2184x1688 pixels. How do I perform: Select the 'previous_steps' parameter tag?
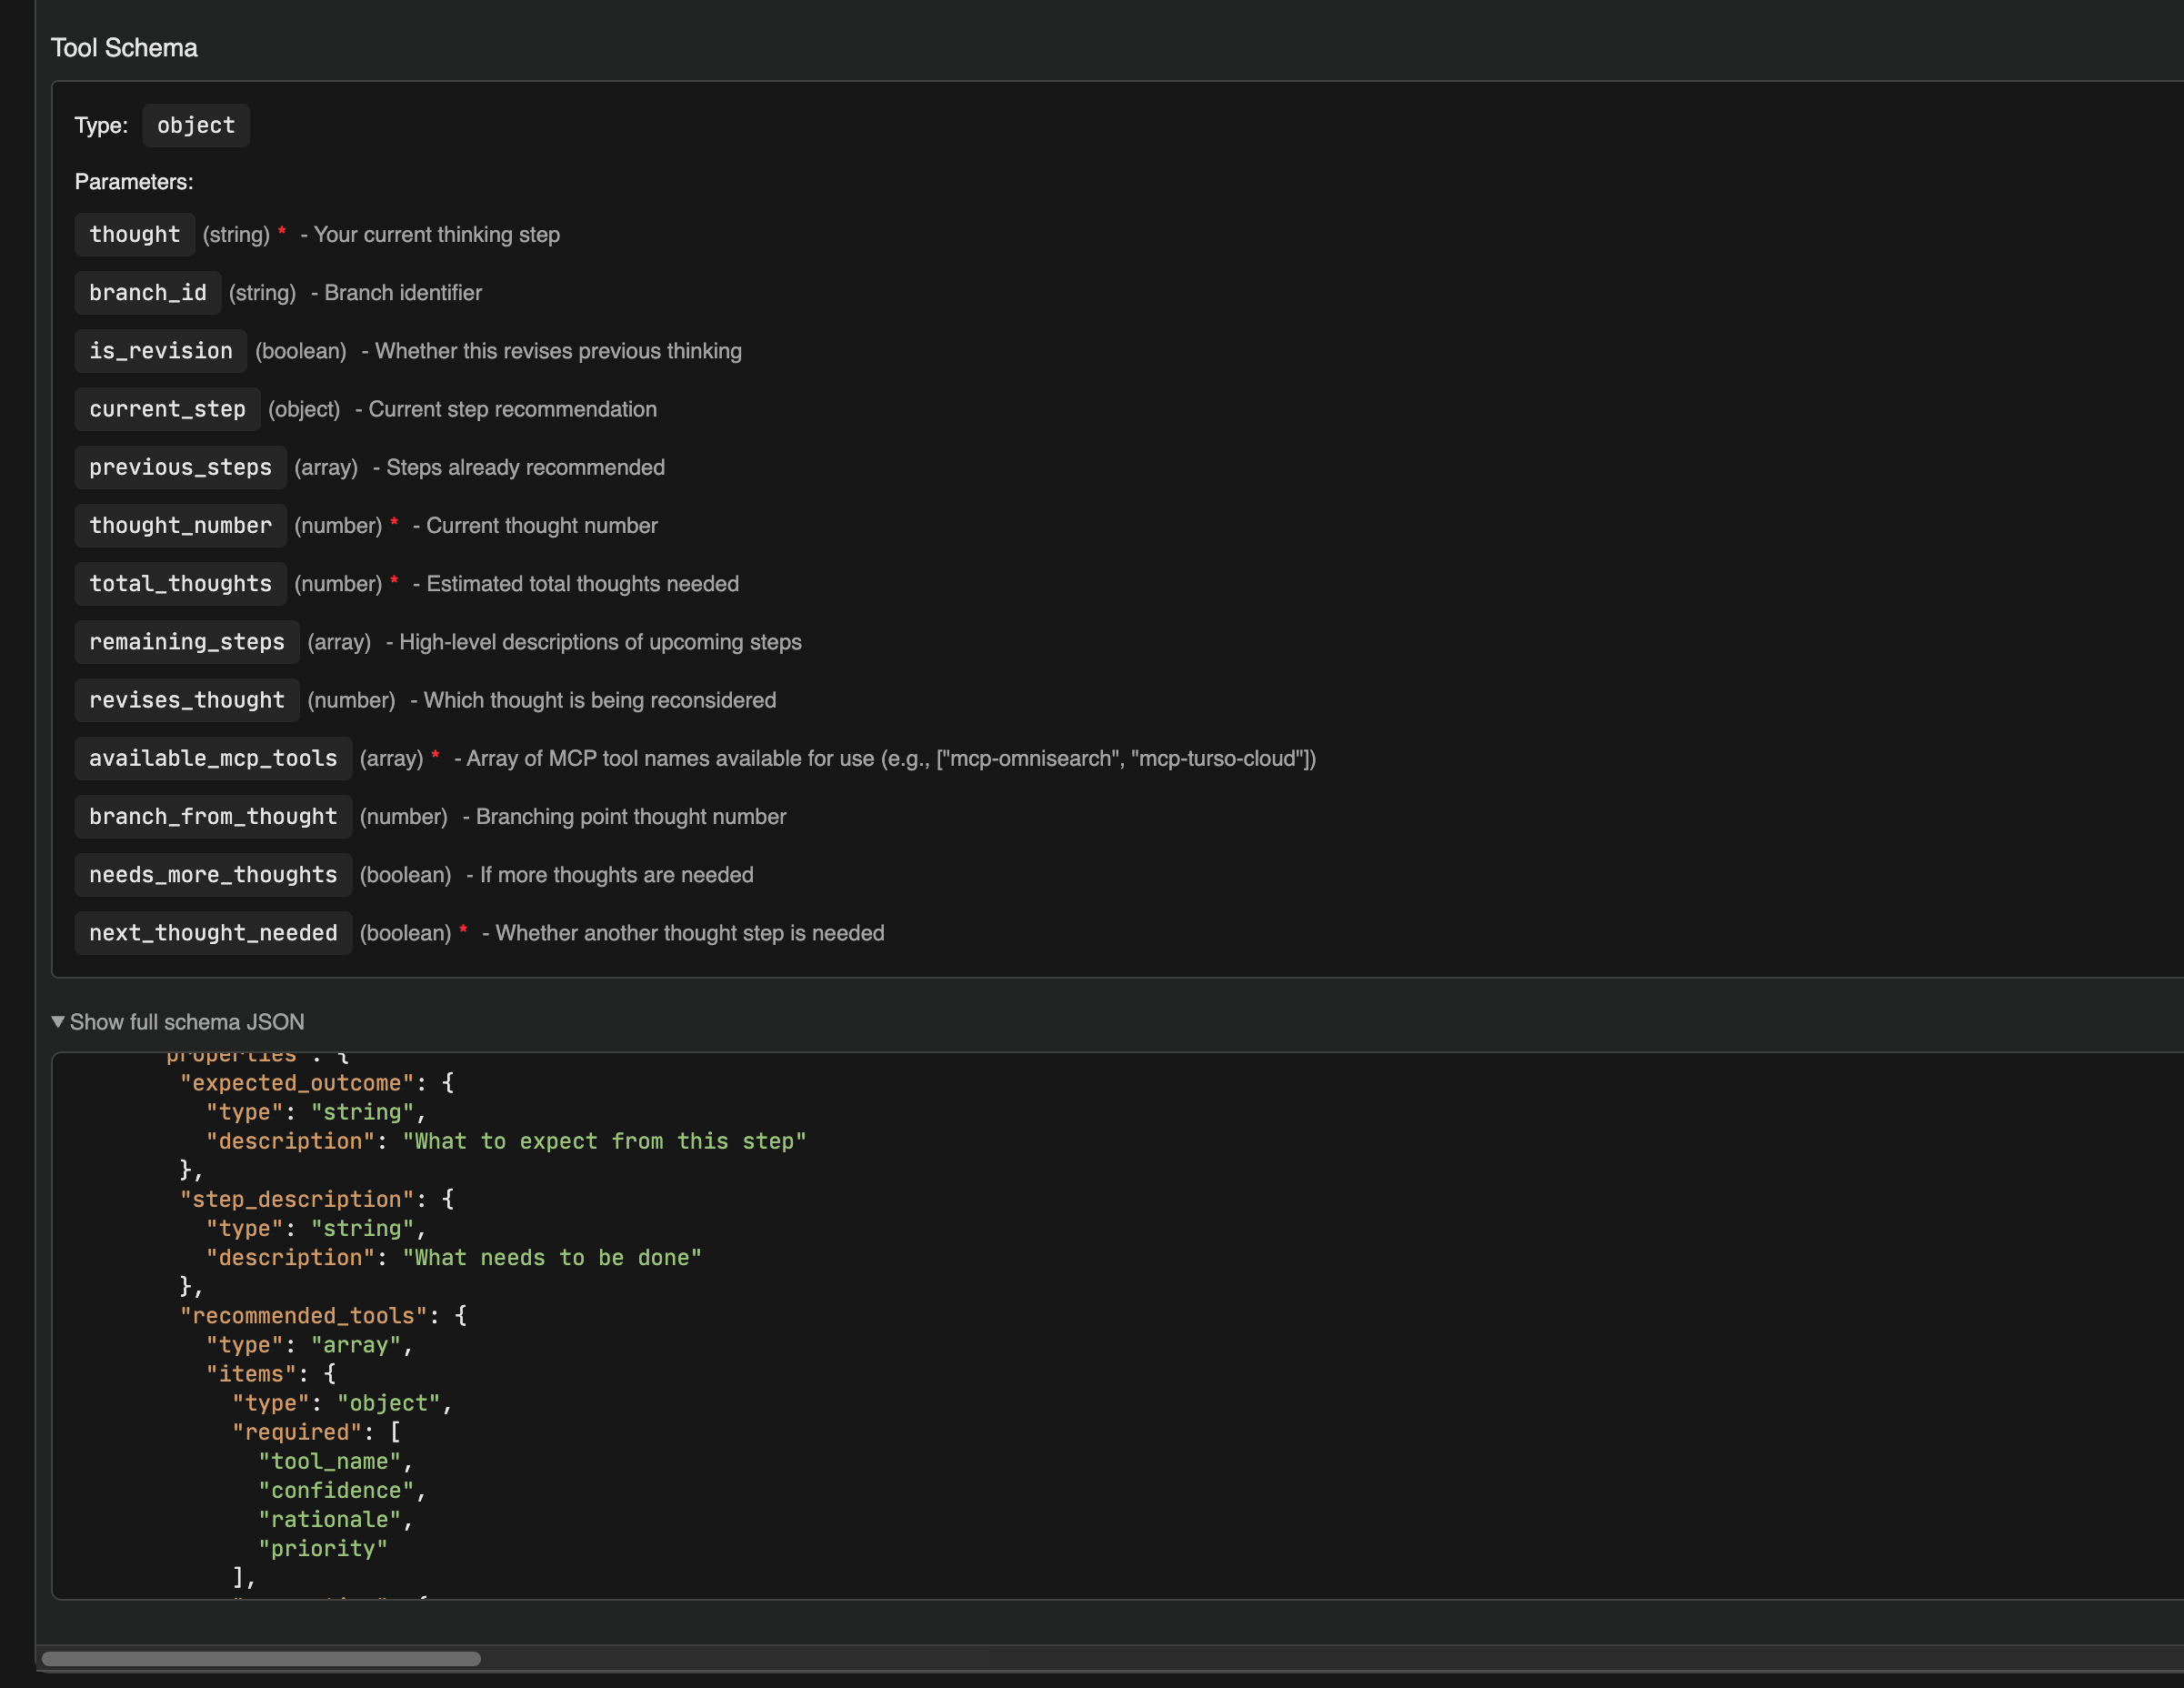click(x=180, y=467)
